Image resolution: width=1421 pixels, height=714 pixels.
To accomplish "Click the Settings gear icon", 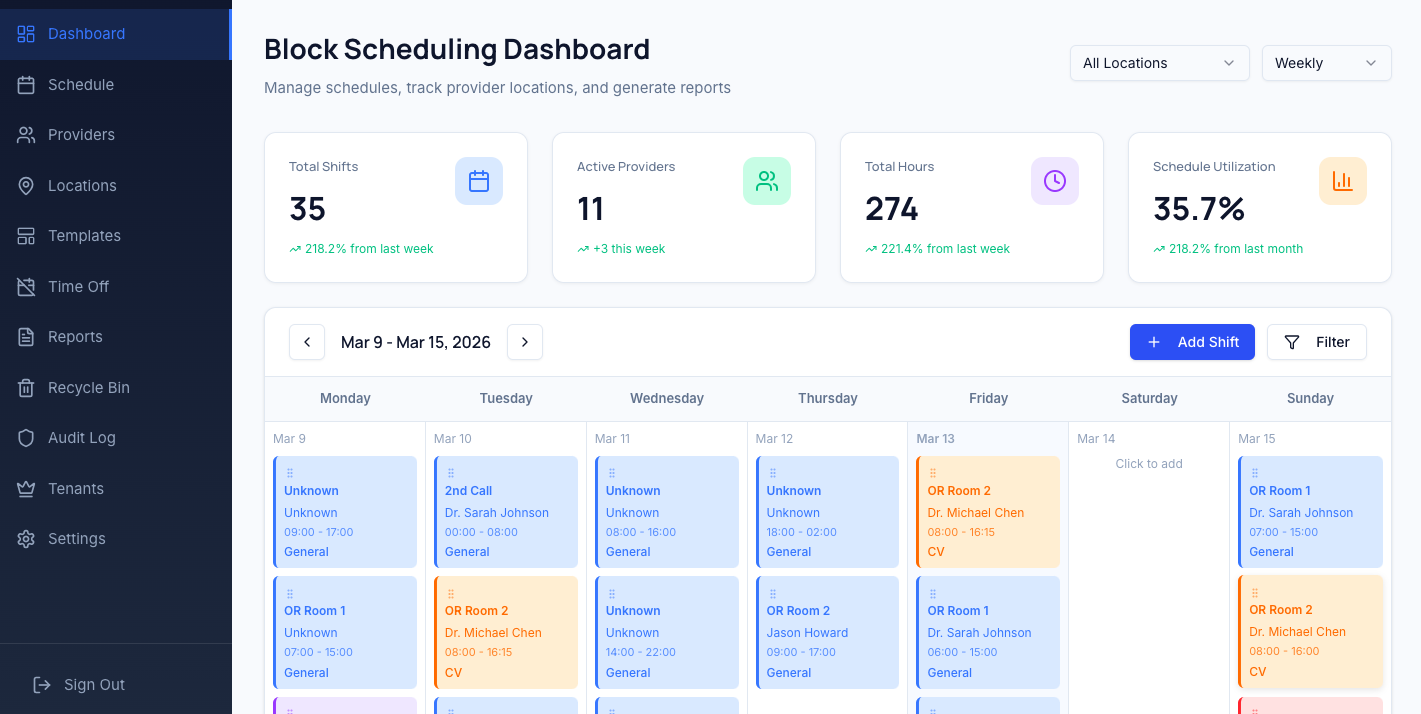I will coord(27,539).
